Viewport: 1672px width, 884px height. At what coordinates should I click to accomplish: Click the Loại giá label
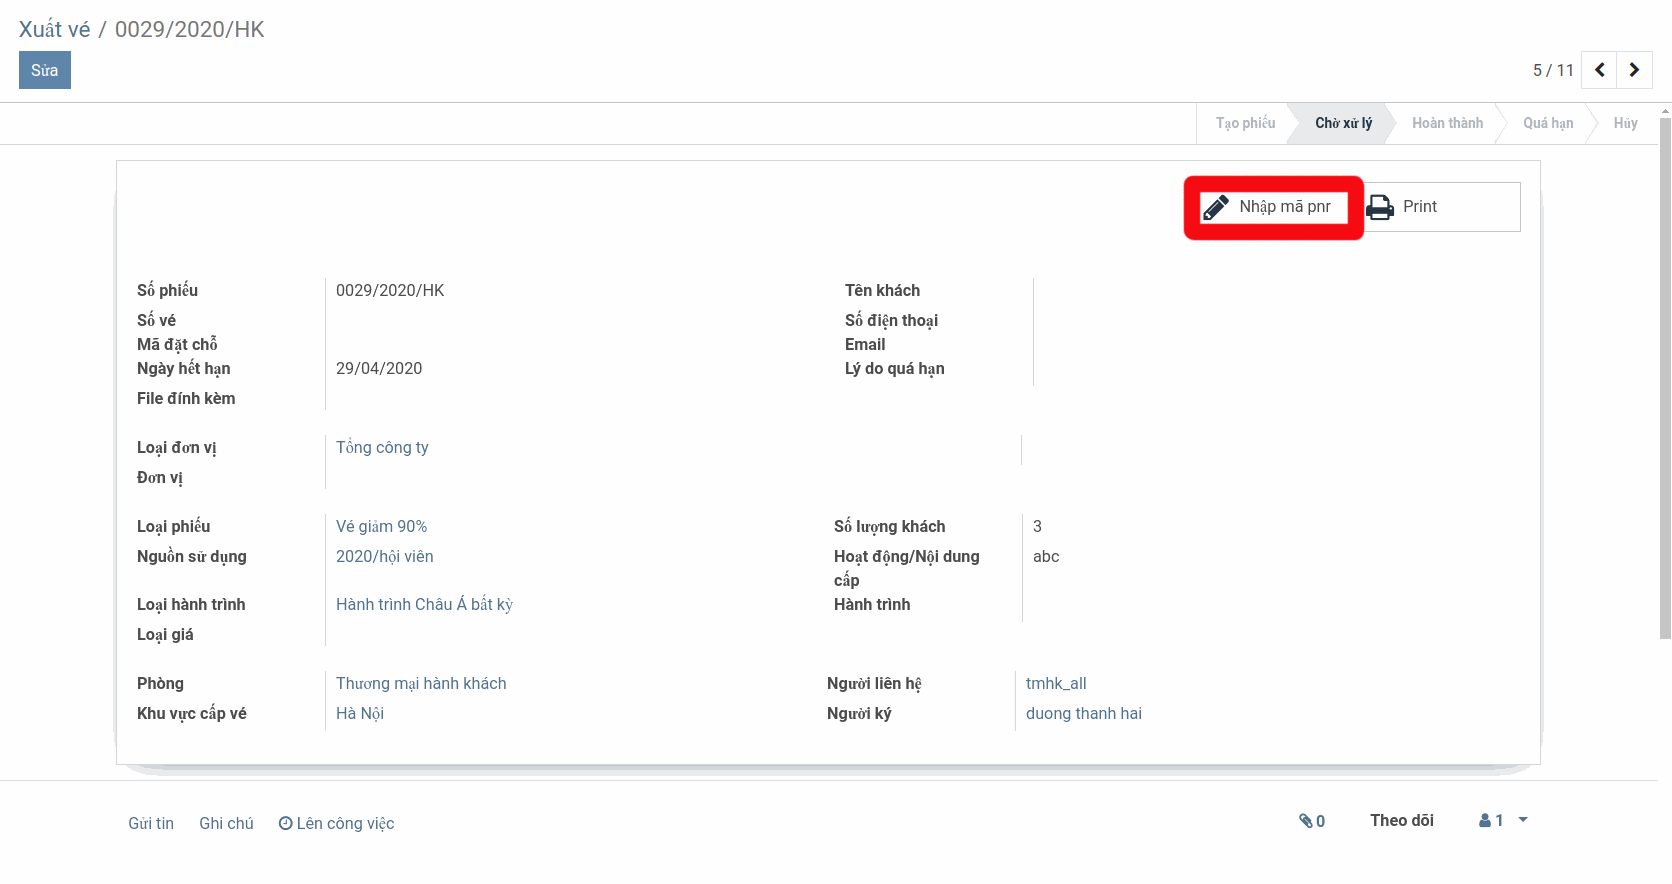pyautogui.click(x=165, y=634)
